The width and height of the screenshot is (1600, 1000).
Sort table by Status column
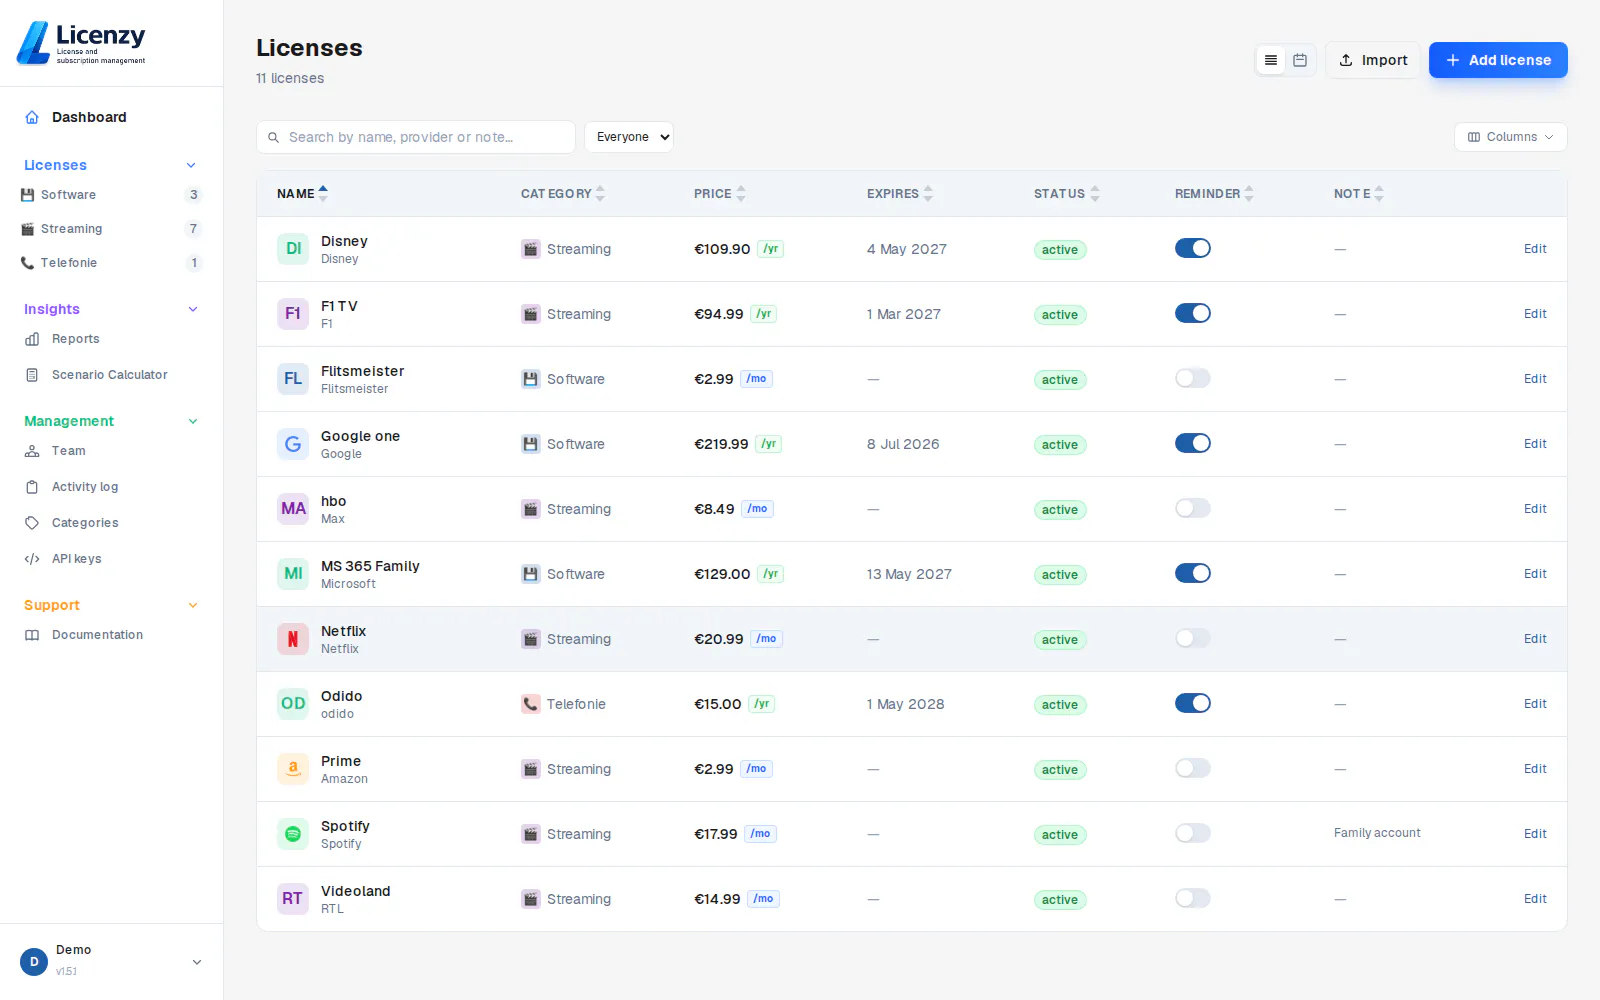click(x=1067, y=194)
